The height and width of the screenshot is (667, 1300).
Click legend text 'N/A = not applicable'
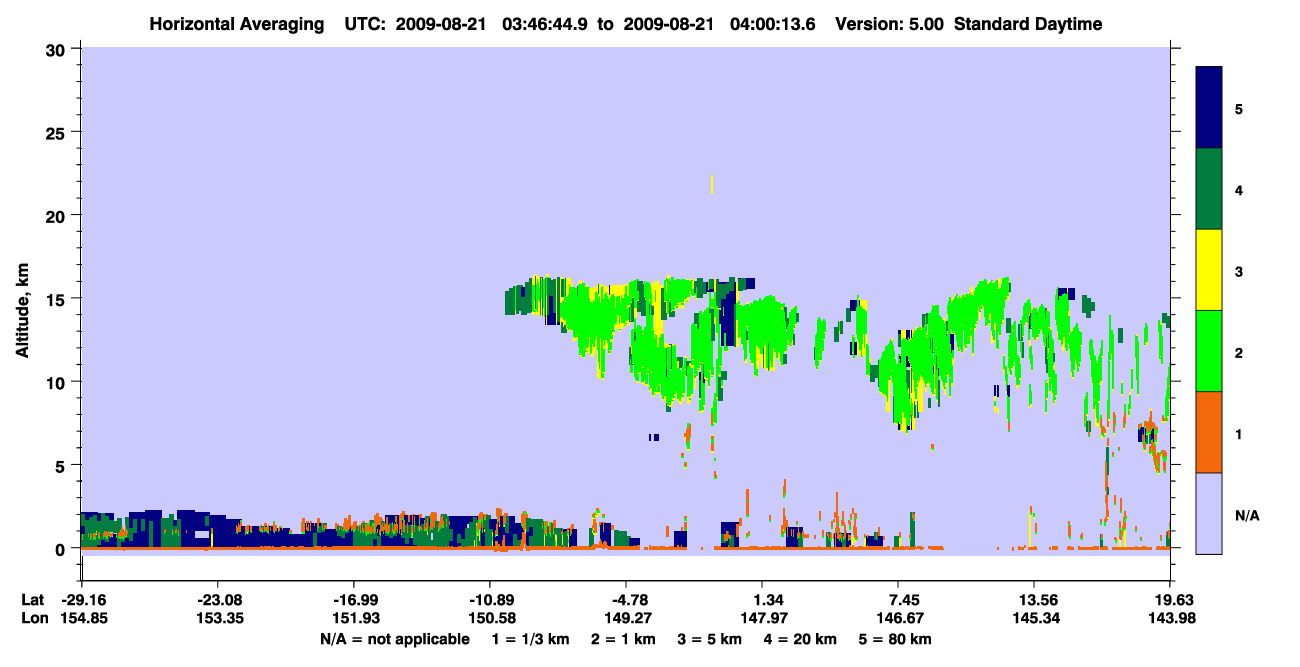(394, 639)
